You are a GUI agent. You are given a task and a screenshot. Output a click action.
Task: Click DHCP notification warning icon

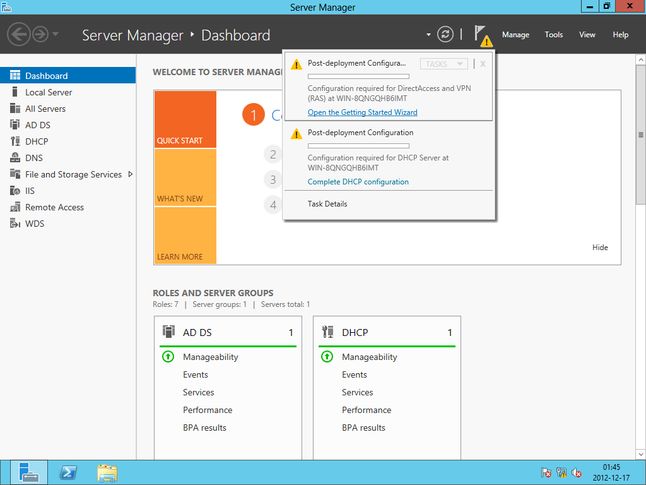click(x=296, y=134)
